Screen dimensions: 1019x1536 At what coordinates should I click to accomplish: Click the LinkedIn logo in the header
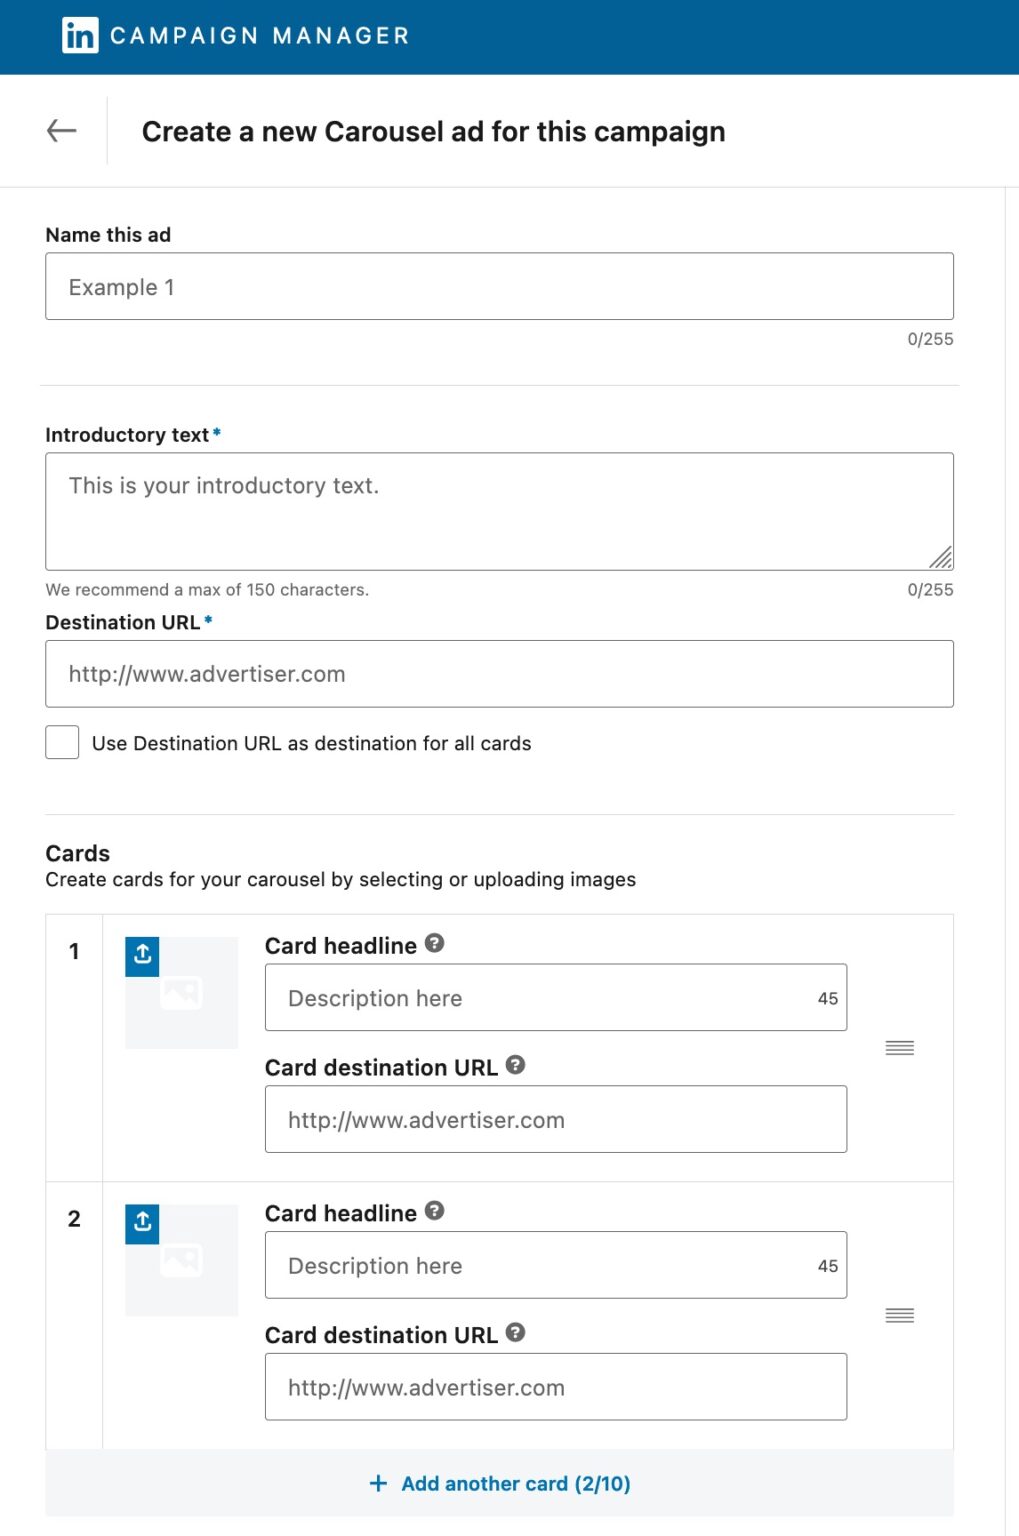pos(79,35)
